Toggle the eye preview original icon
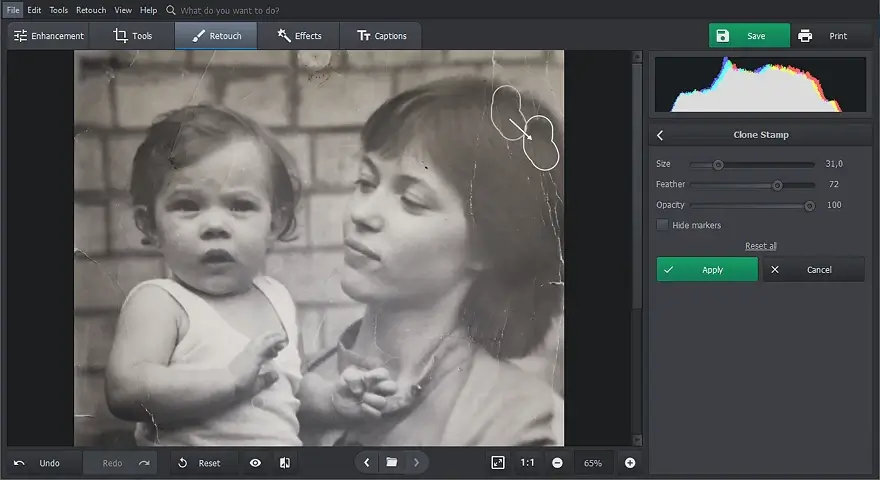This screenshot has width=880, height=480. (x=255, y=463)
